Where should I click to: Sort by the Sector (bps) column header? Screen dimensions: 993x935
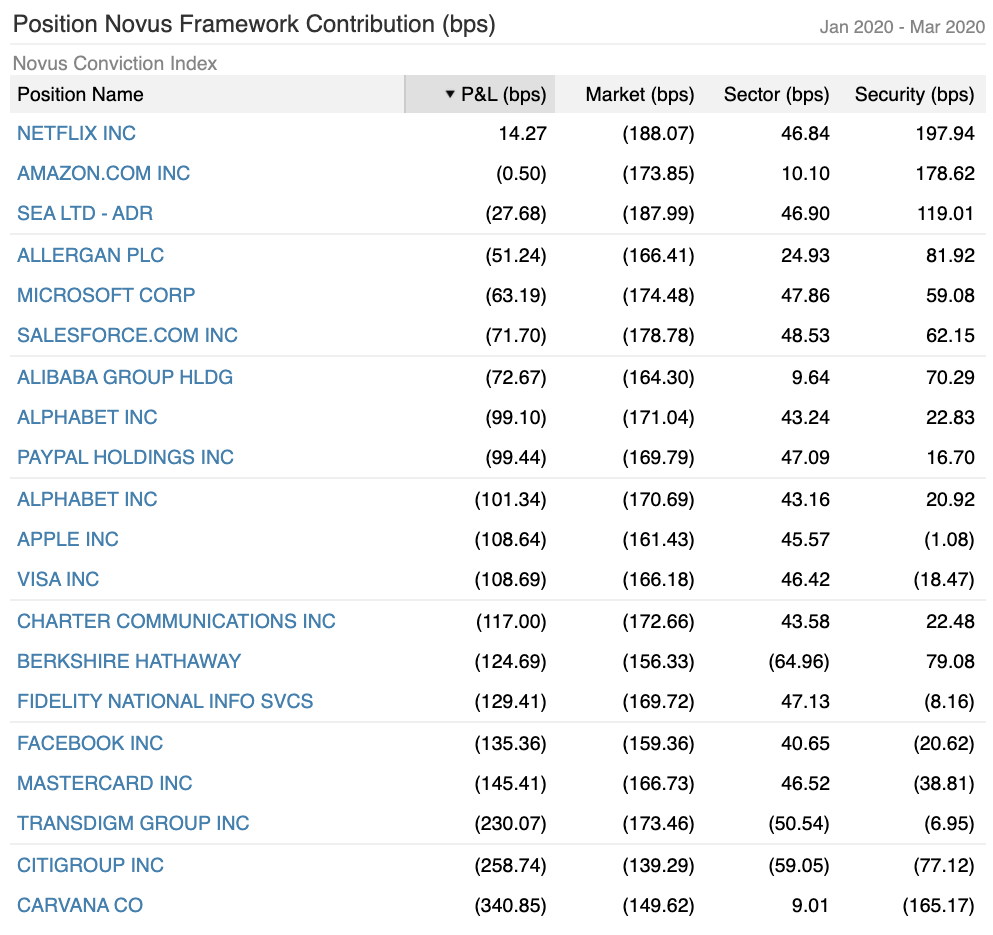coord(776,94)
